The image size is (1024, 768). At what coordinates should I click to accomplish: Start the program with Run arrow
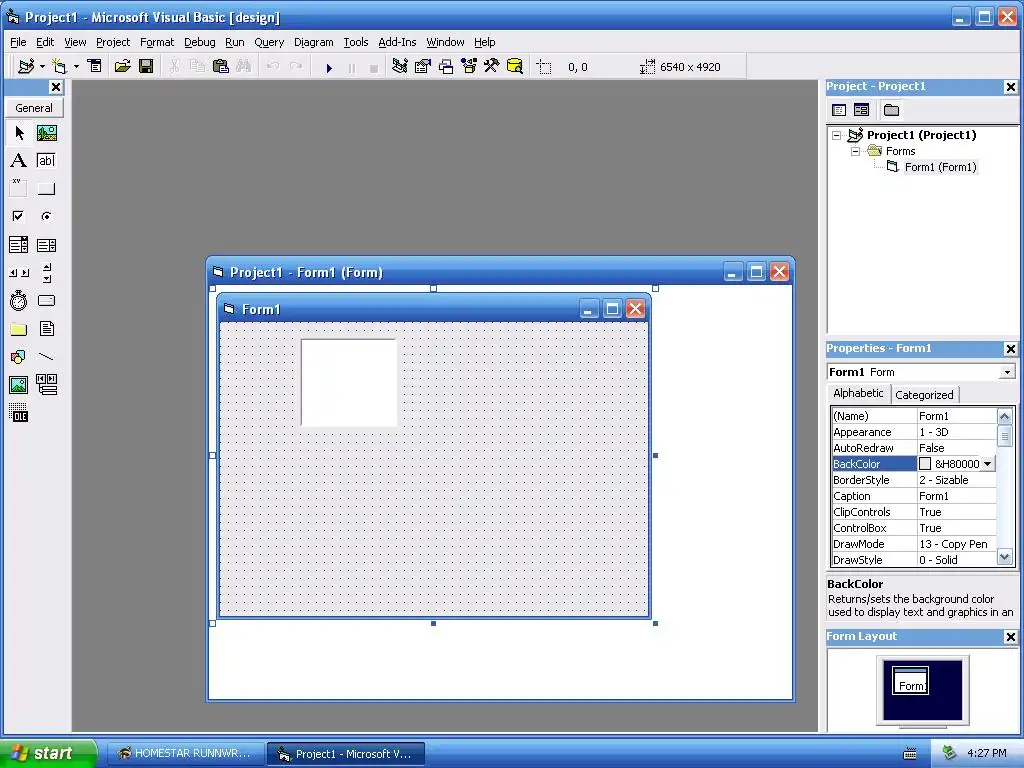click(329, 67)
